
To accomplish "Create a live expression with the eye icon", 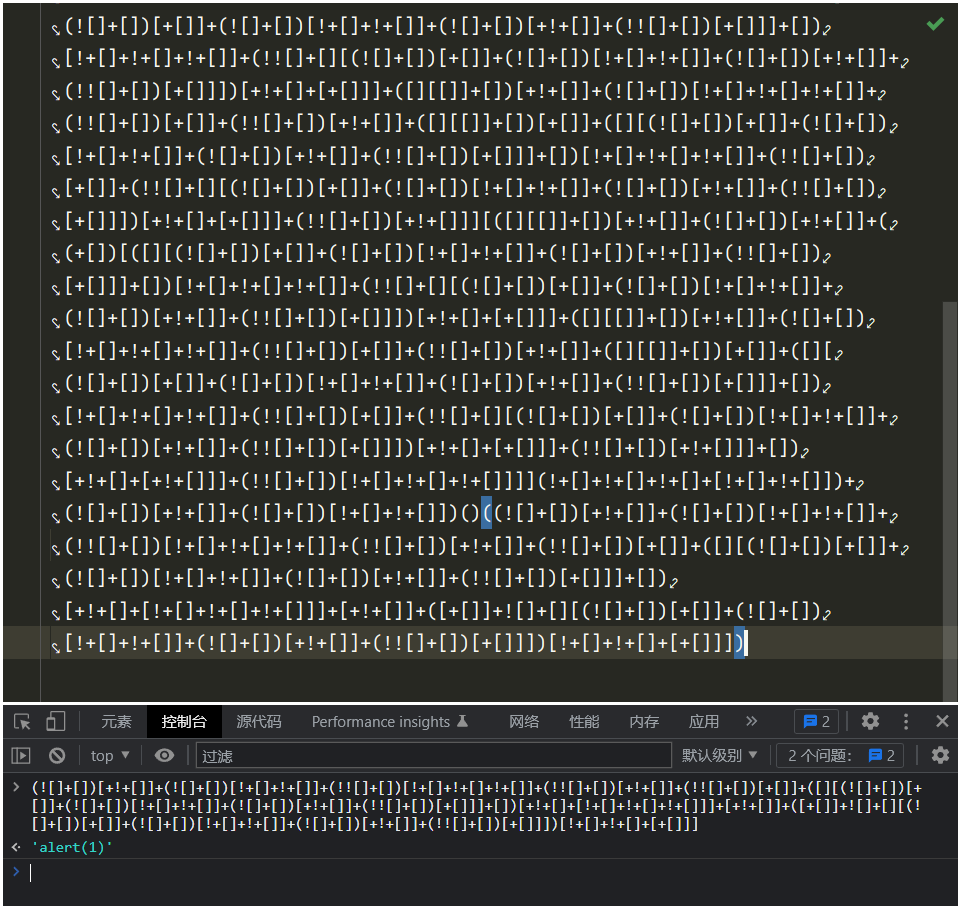I will pos(164,755).
